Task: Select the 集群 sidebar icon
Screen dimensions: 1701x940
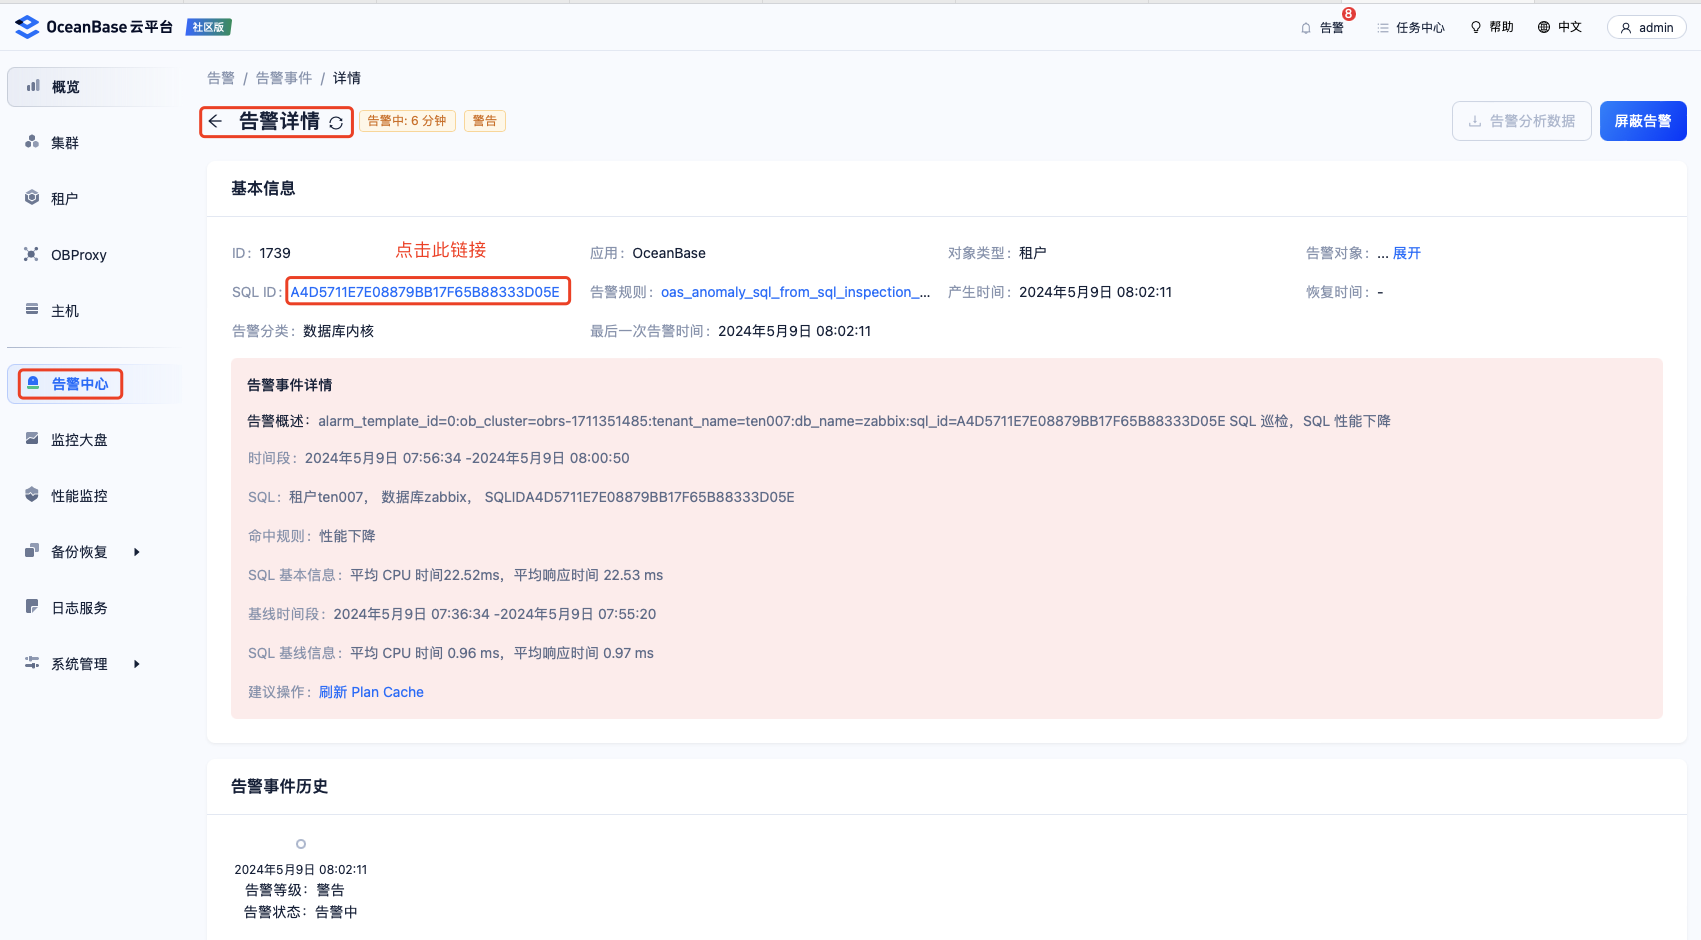Action: 63,142
